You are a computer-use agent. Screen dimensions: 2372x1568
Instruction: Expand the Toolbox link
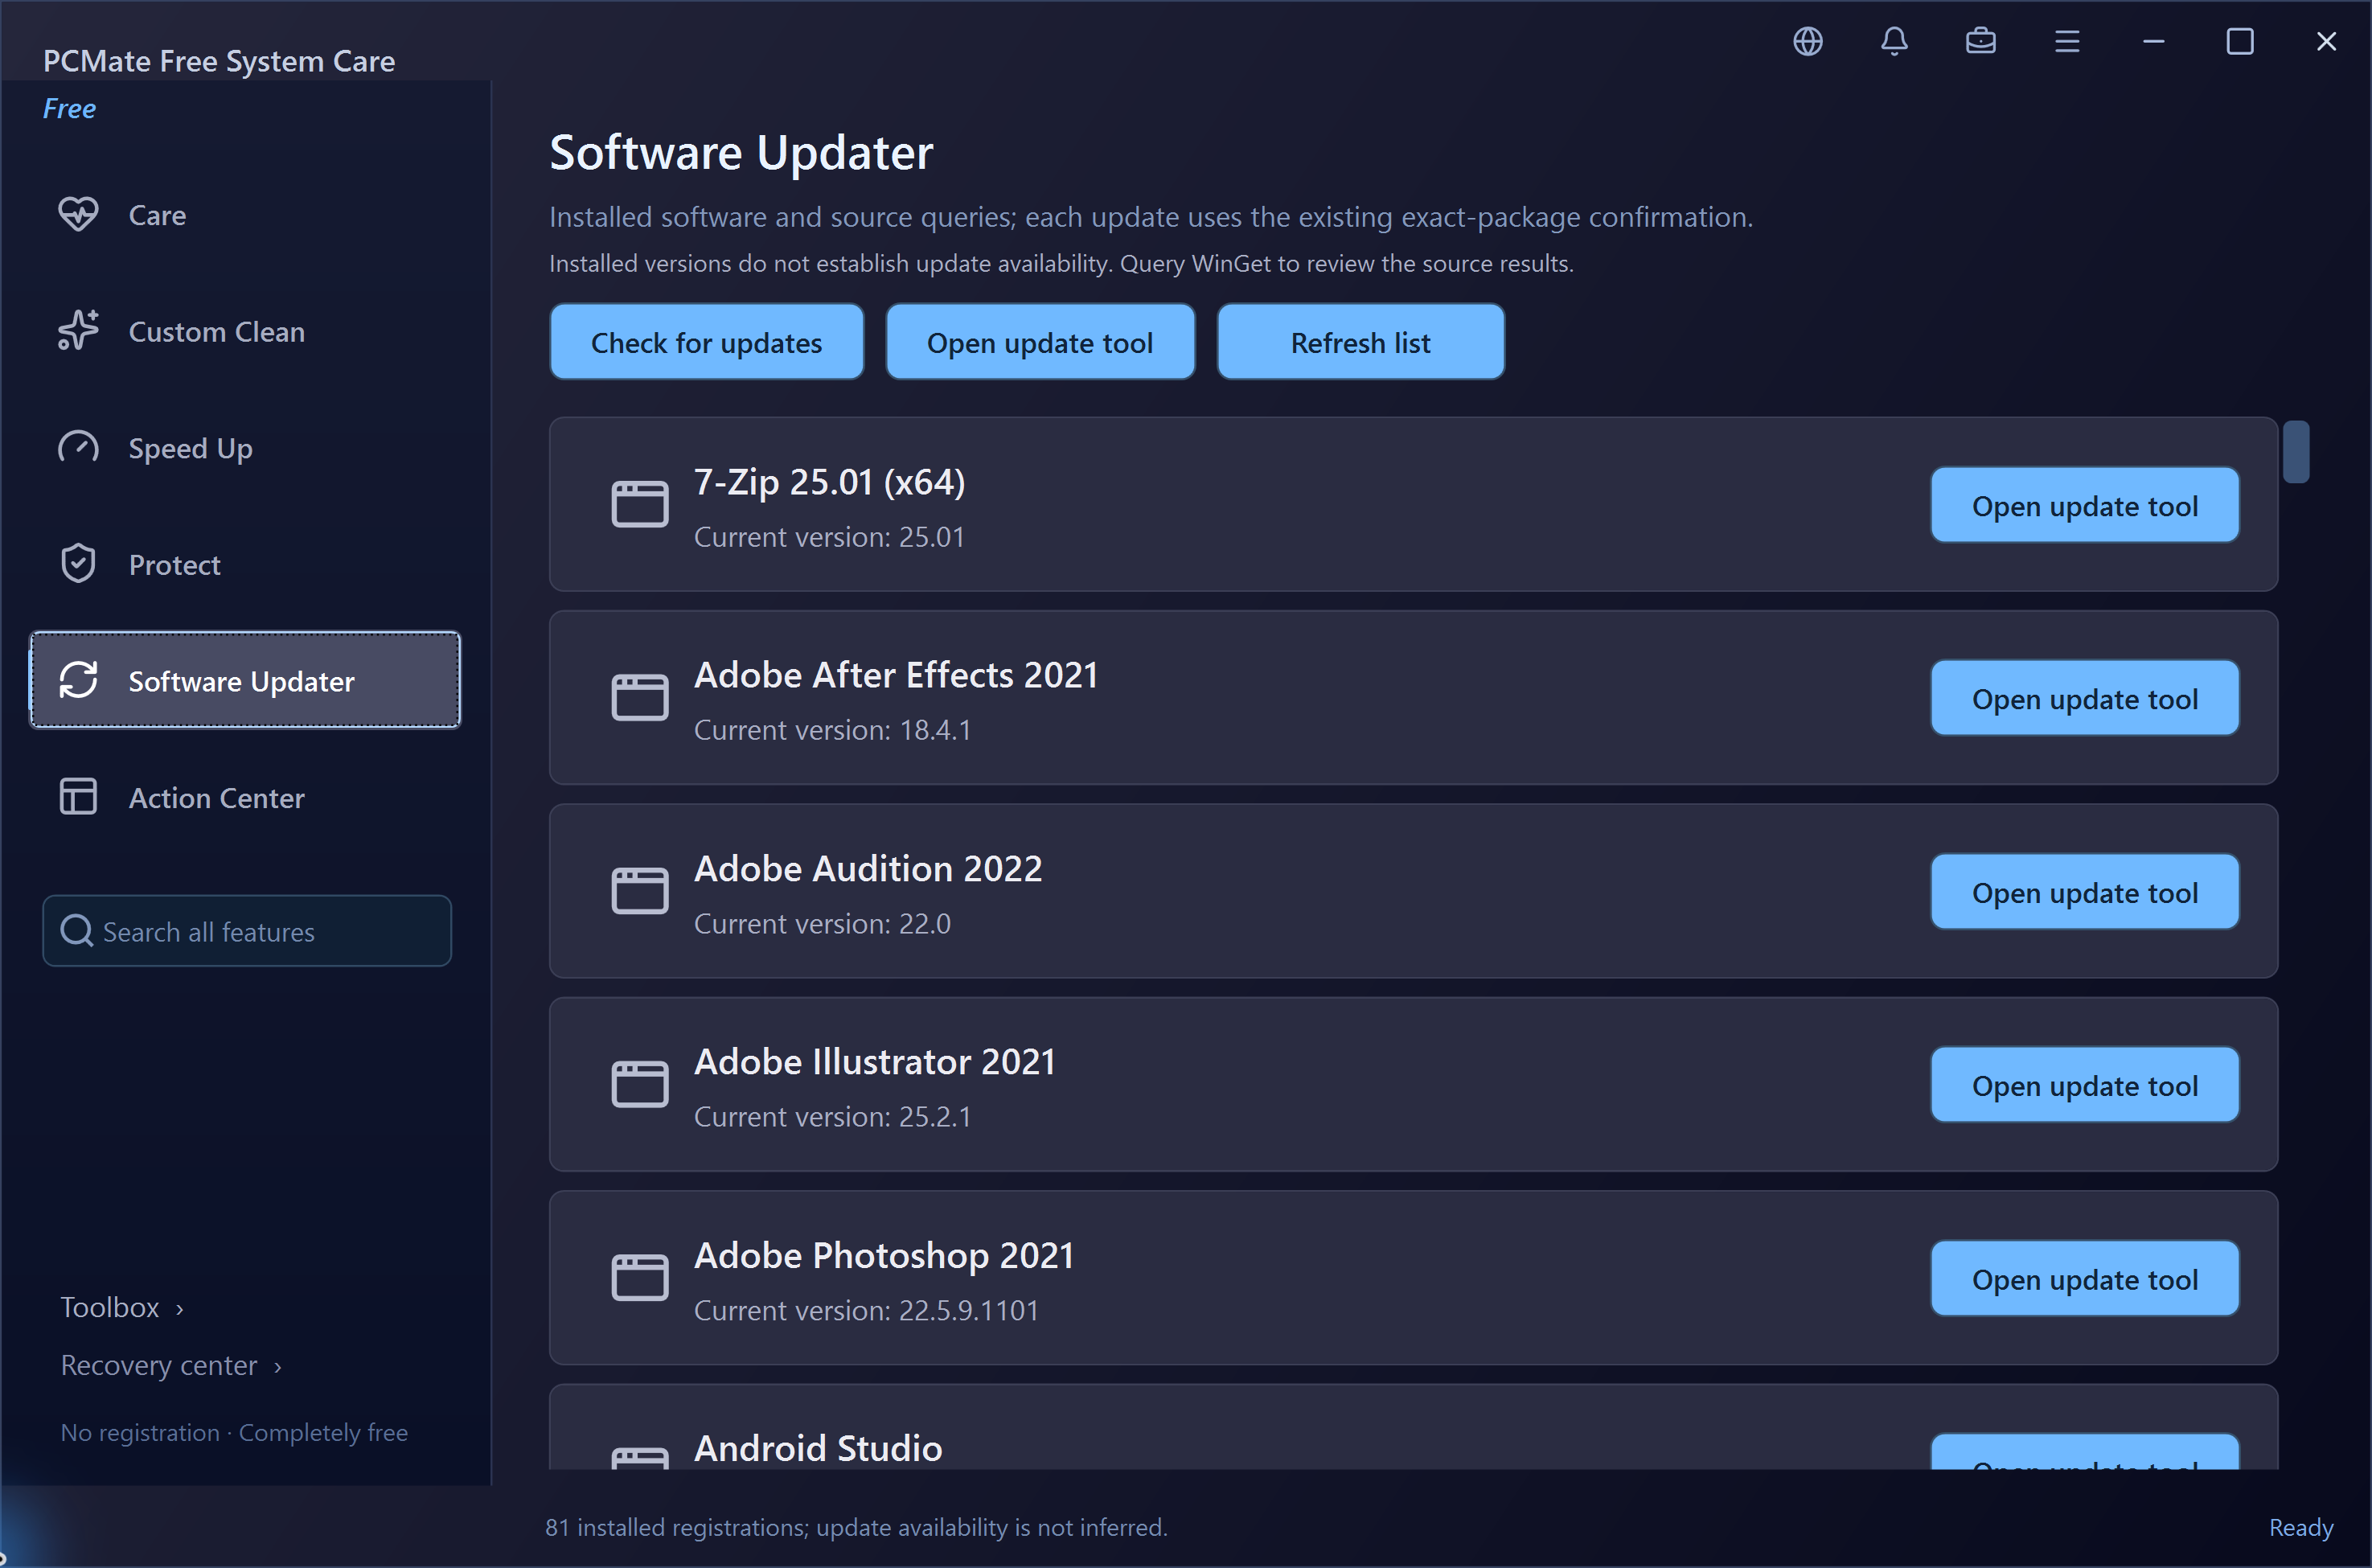click(x=122, y=1307)
